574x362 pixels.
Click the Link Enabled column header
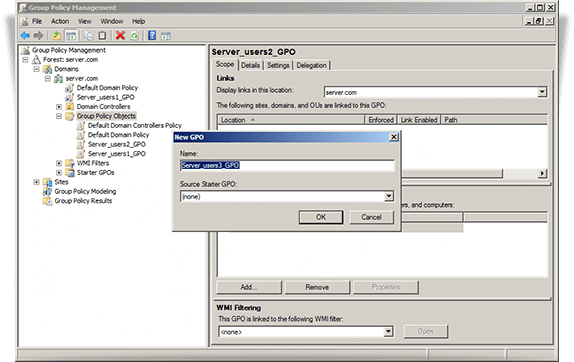point(419,120)
